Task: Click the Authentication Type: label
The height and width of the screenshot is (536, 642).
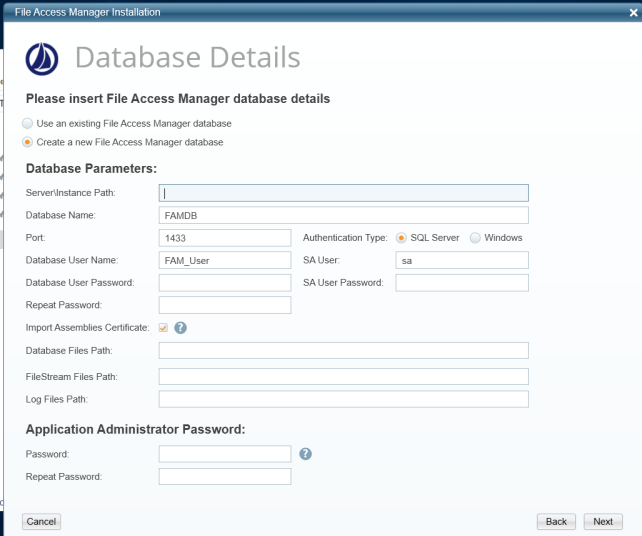Action: [x=345, y=238]
